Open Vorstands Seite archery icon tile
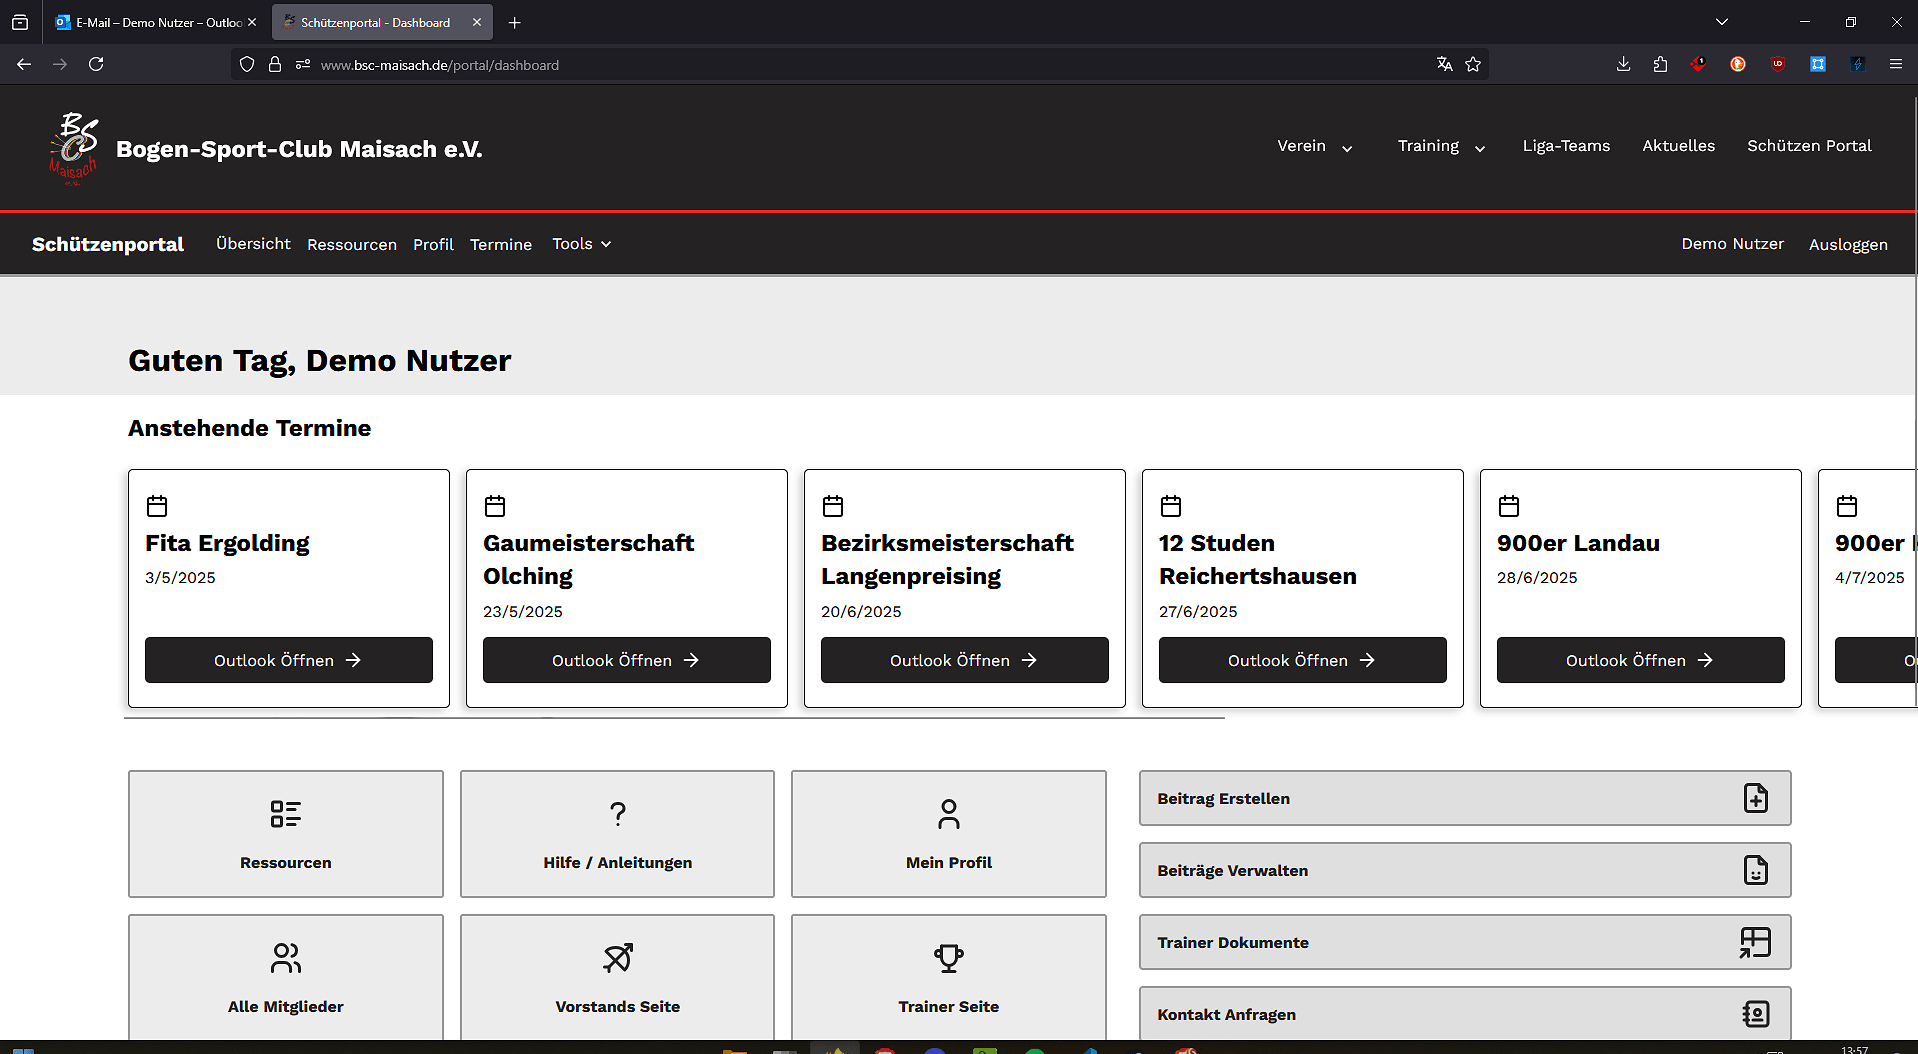The width and height of the screenshot is (1918, 1054). coord(617,976)
